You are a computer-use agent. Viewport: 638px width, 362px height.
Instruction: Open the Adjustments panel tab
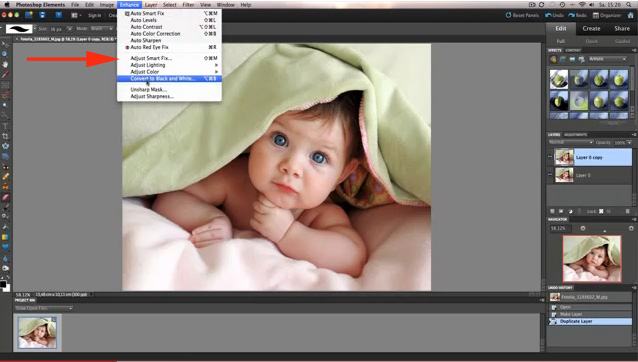pyautogui.click(x=575, y=135)
